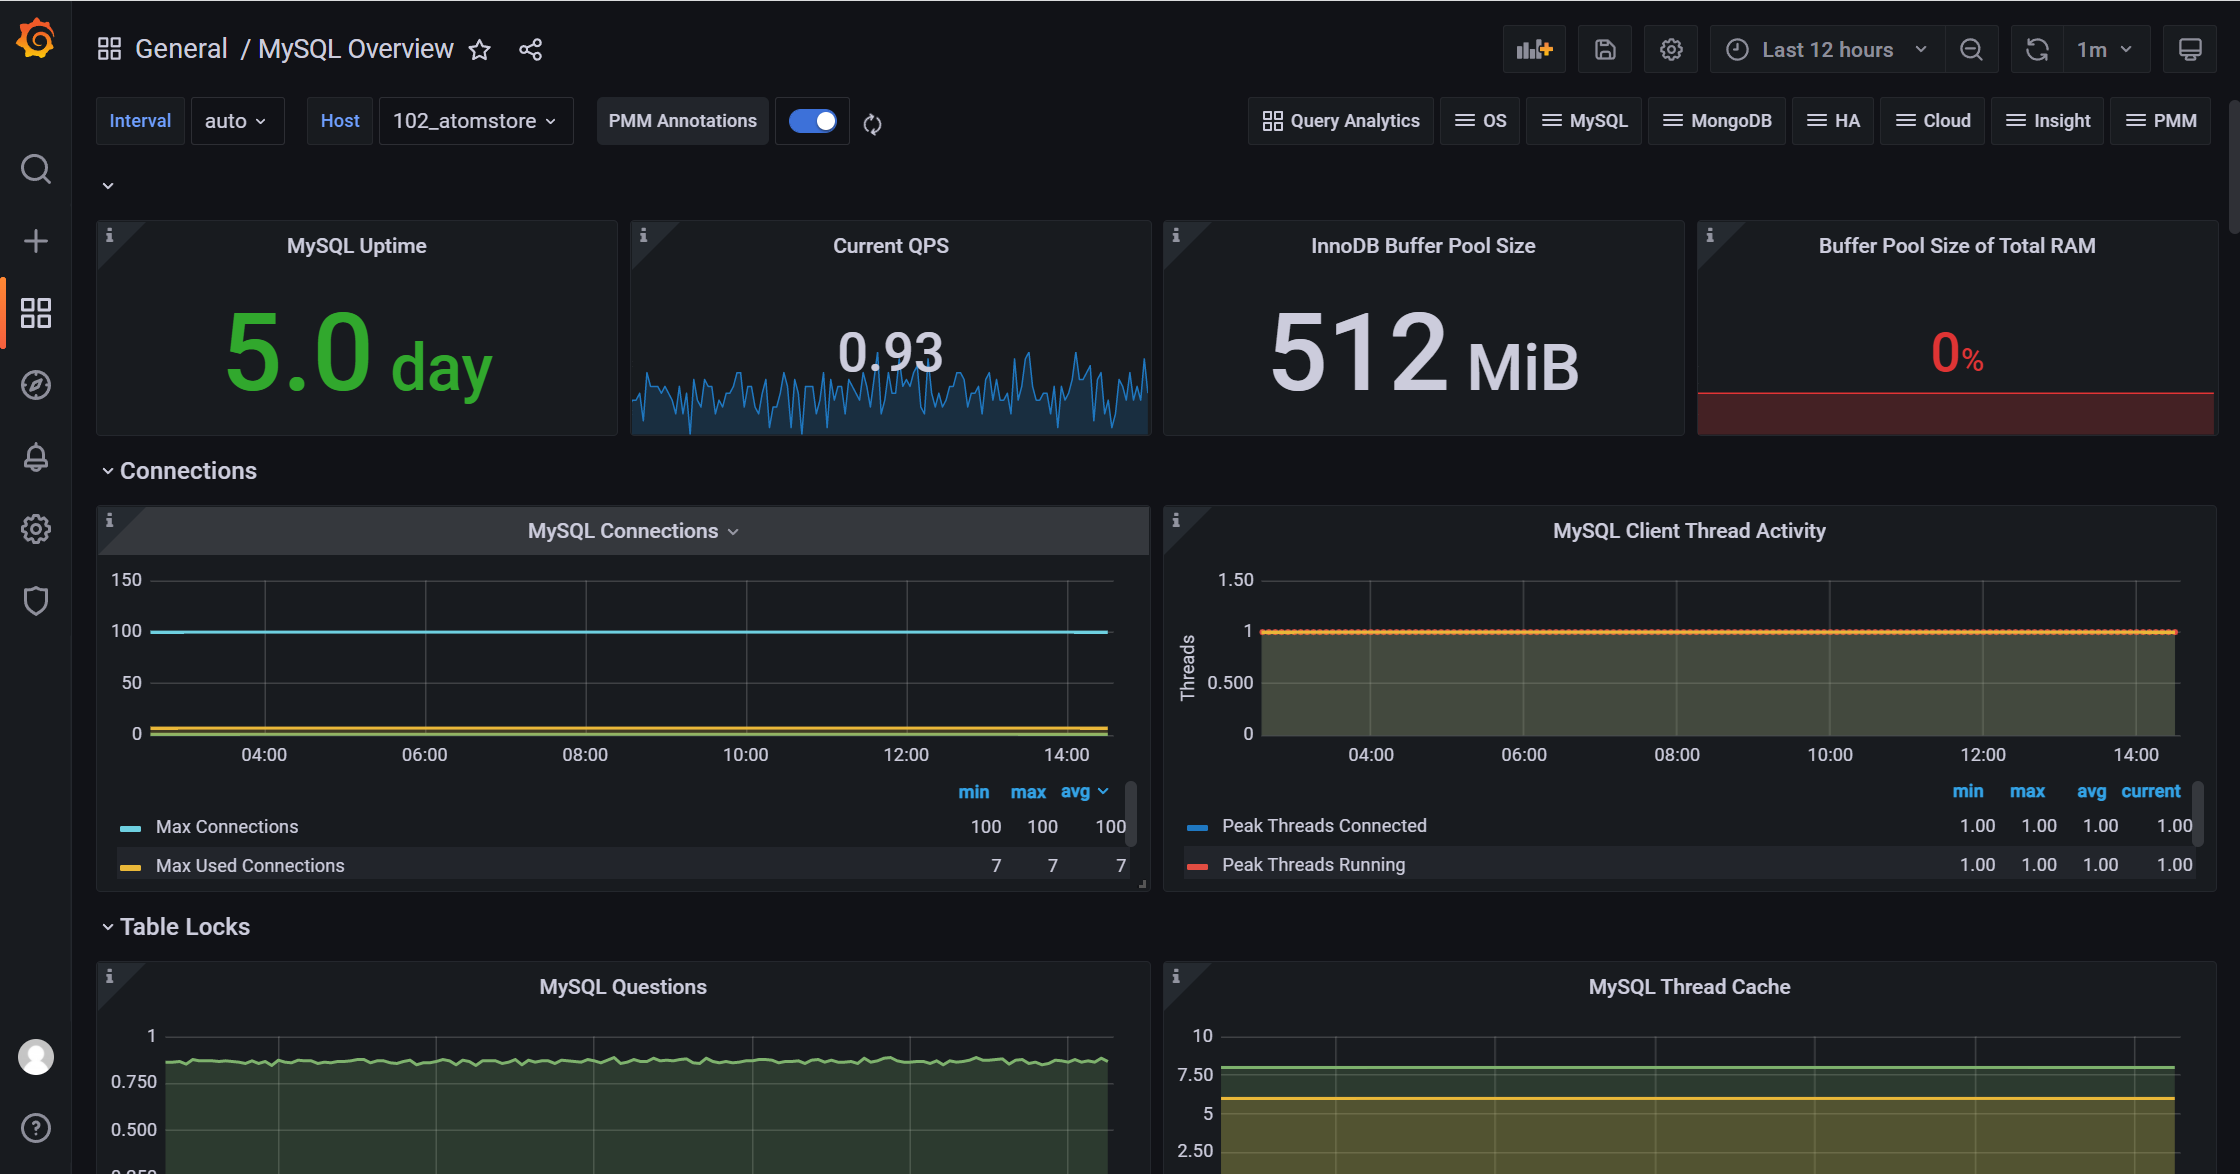This screenshot has width=2240, height=1174.
Task: Click the MySQL Client Thread Activity panel title
Action: tap(1689, 531)
